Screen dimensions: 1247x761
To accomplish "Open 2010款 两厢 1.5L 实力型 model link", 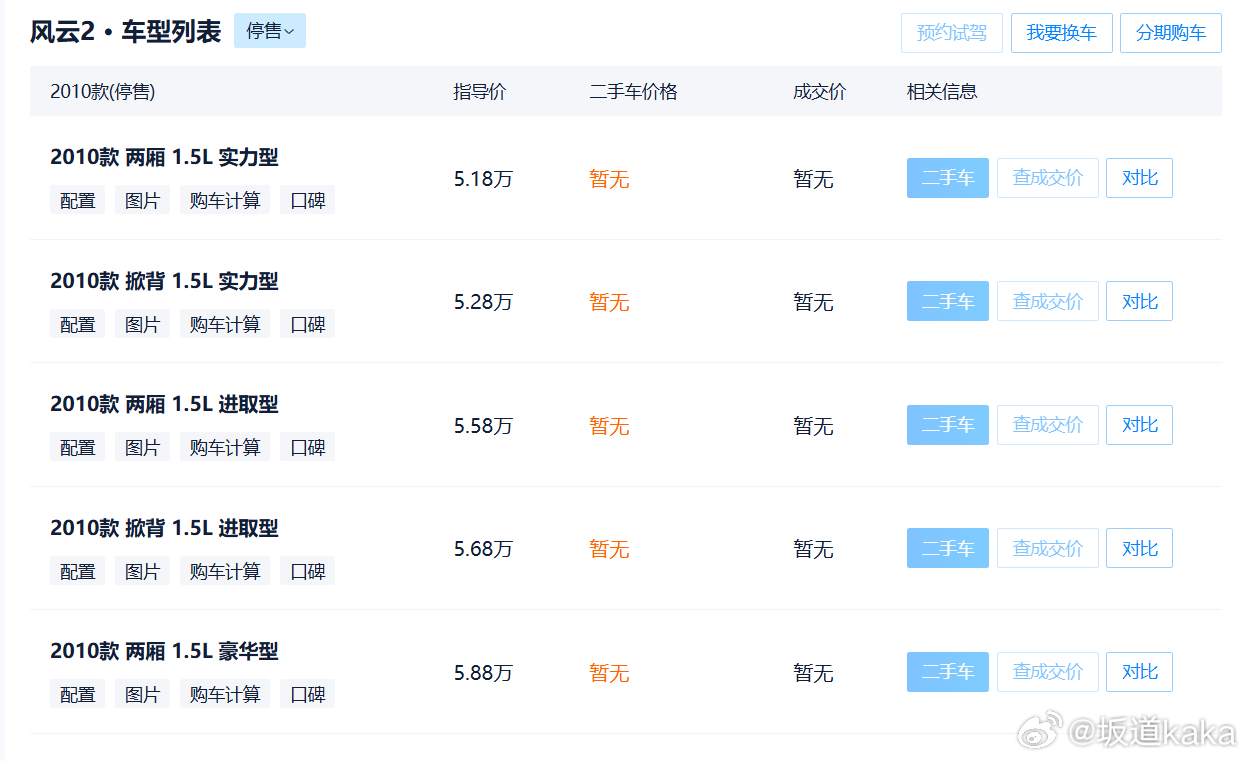I will pos(165,157).
